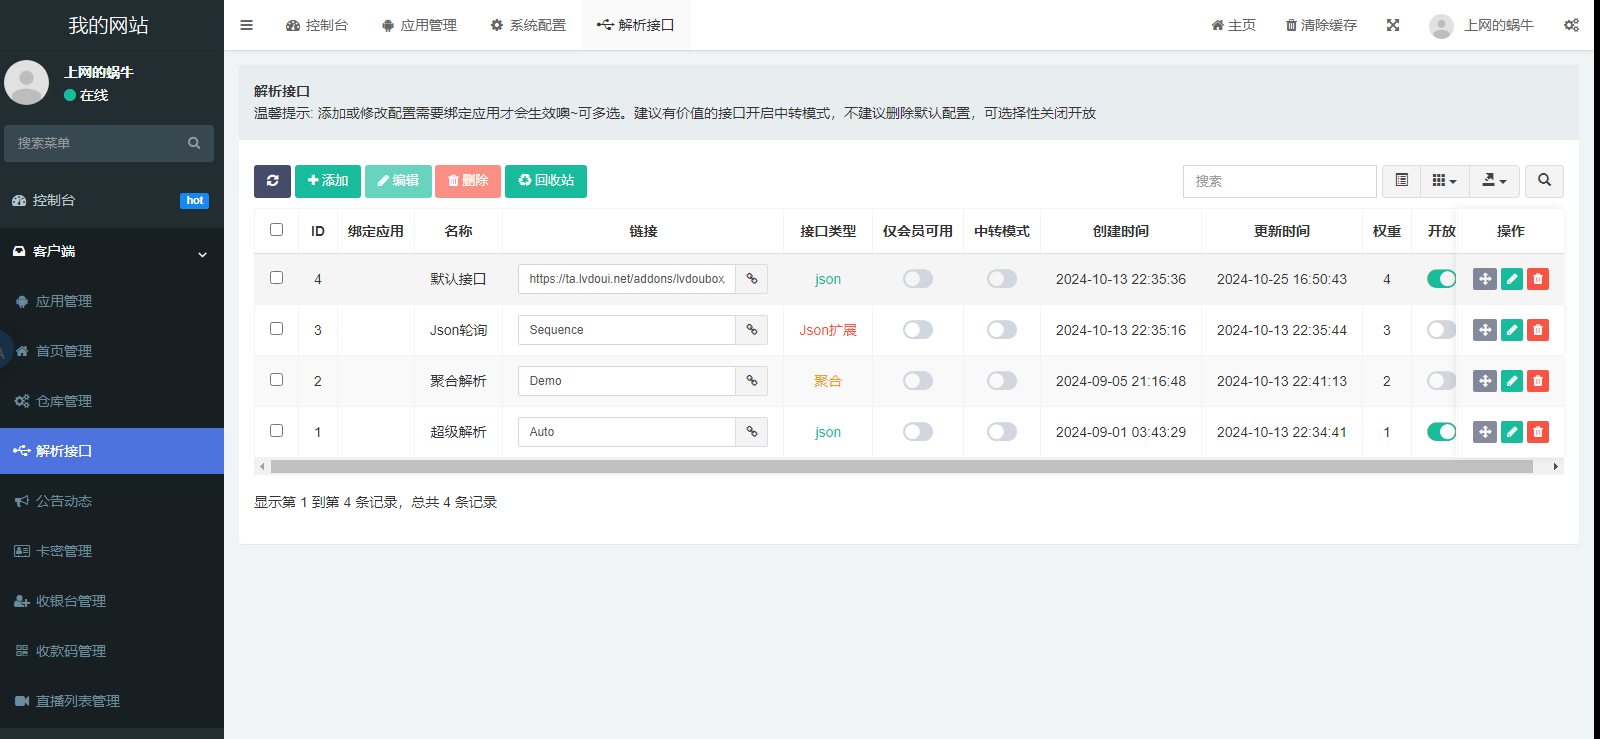The image size is (1600, 739).
Task: Click link icon beside Auto field
Action: (x=752, y=432)
